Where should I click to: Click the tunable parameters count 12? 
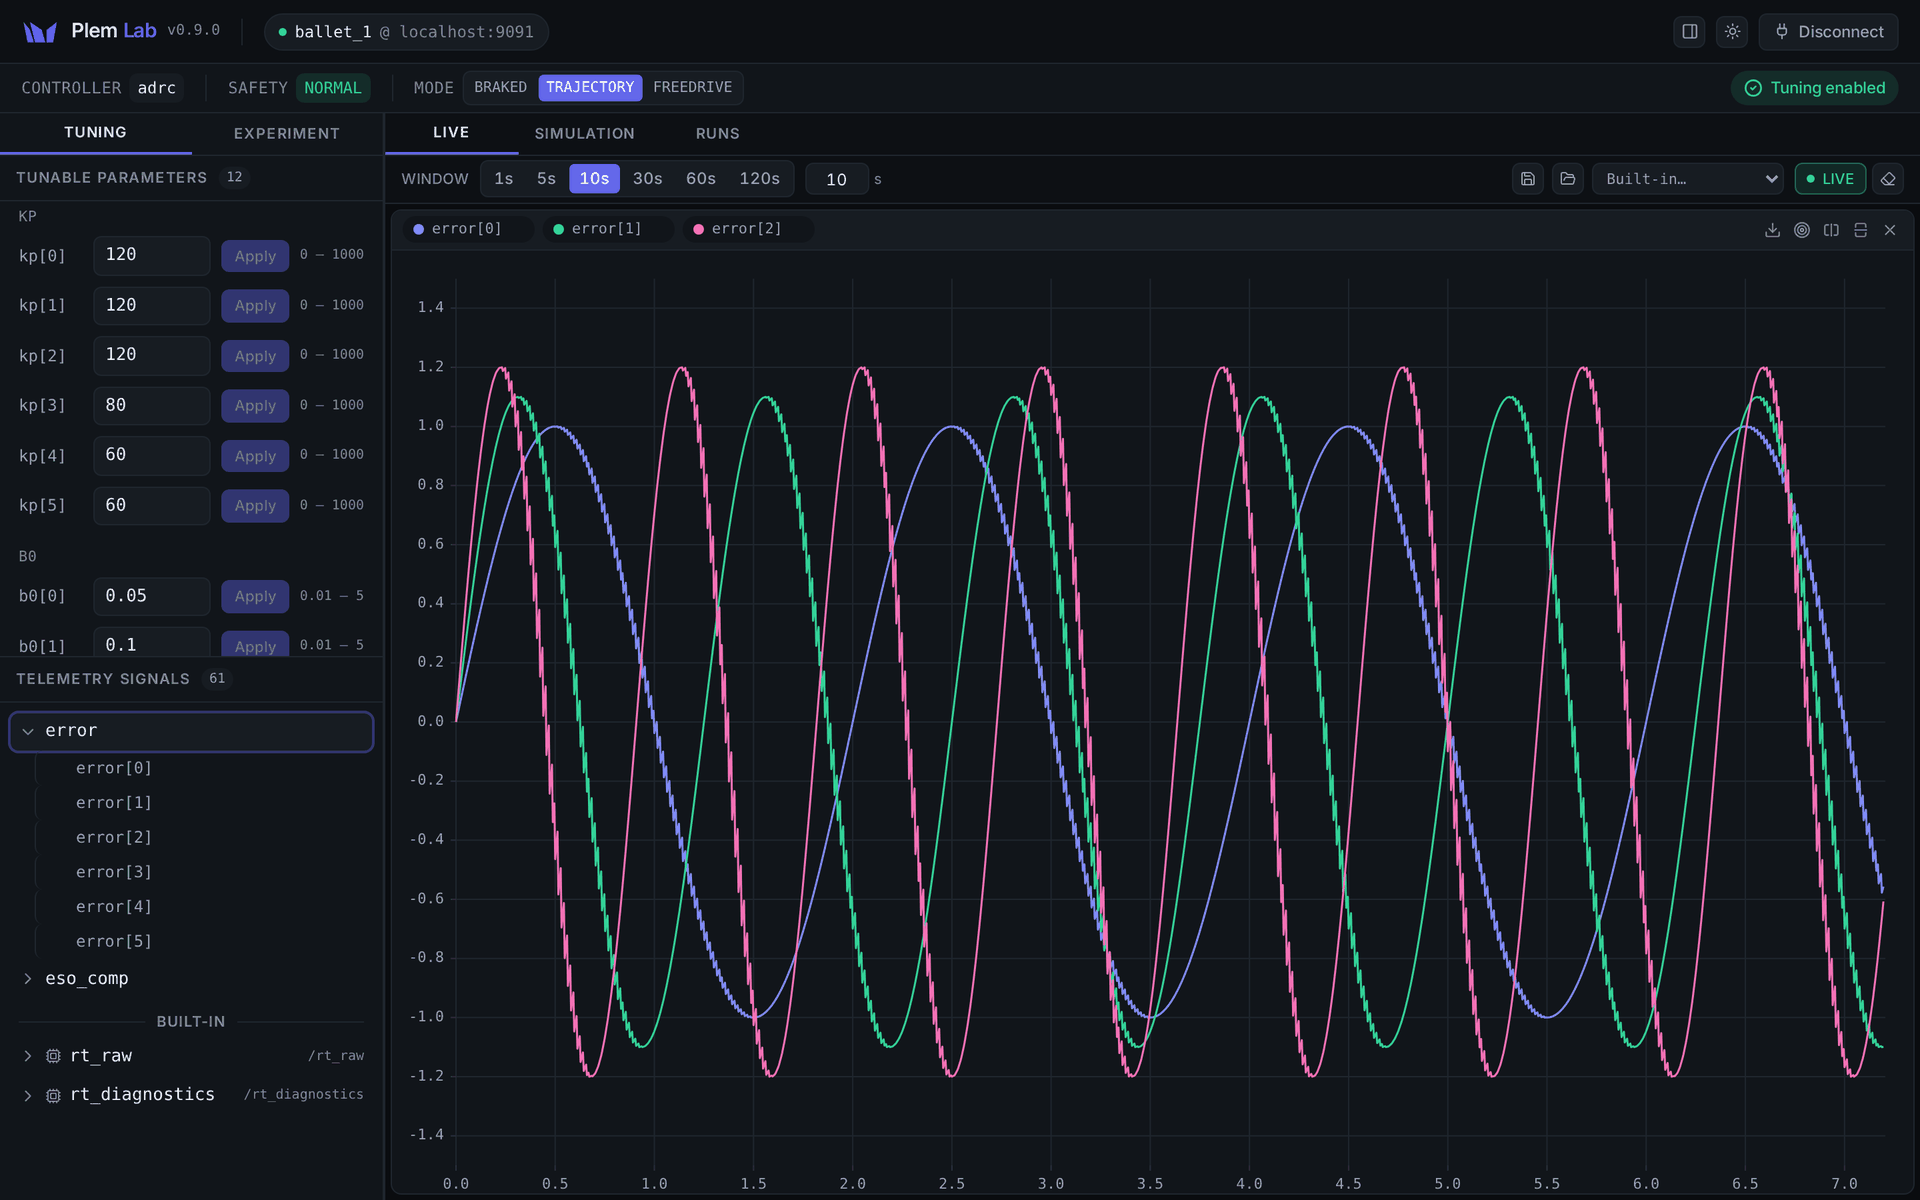234,178
